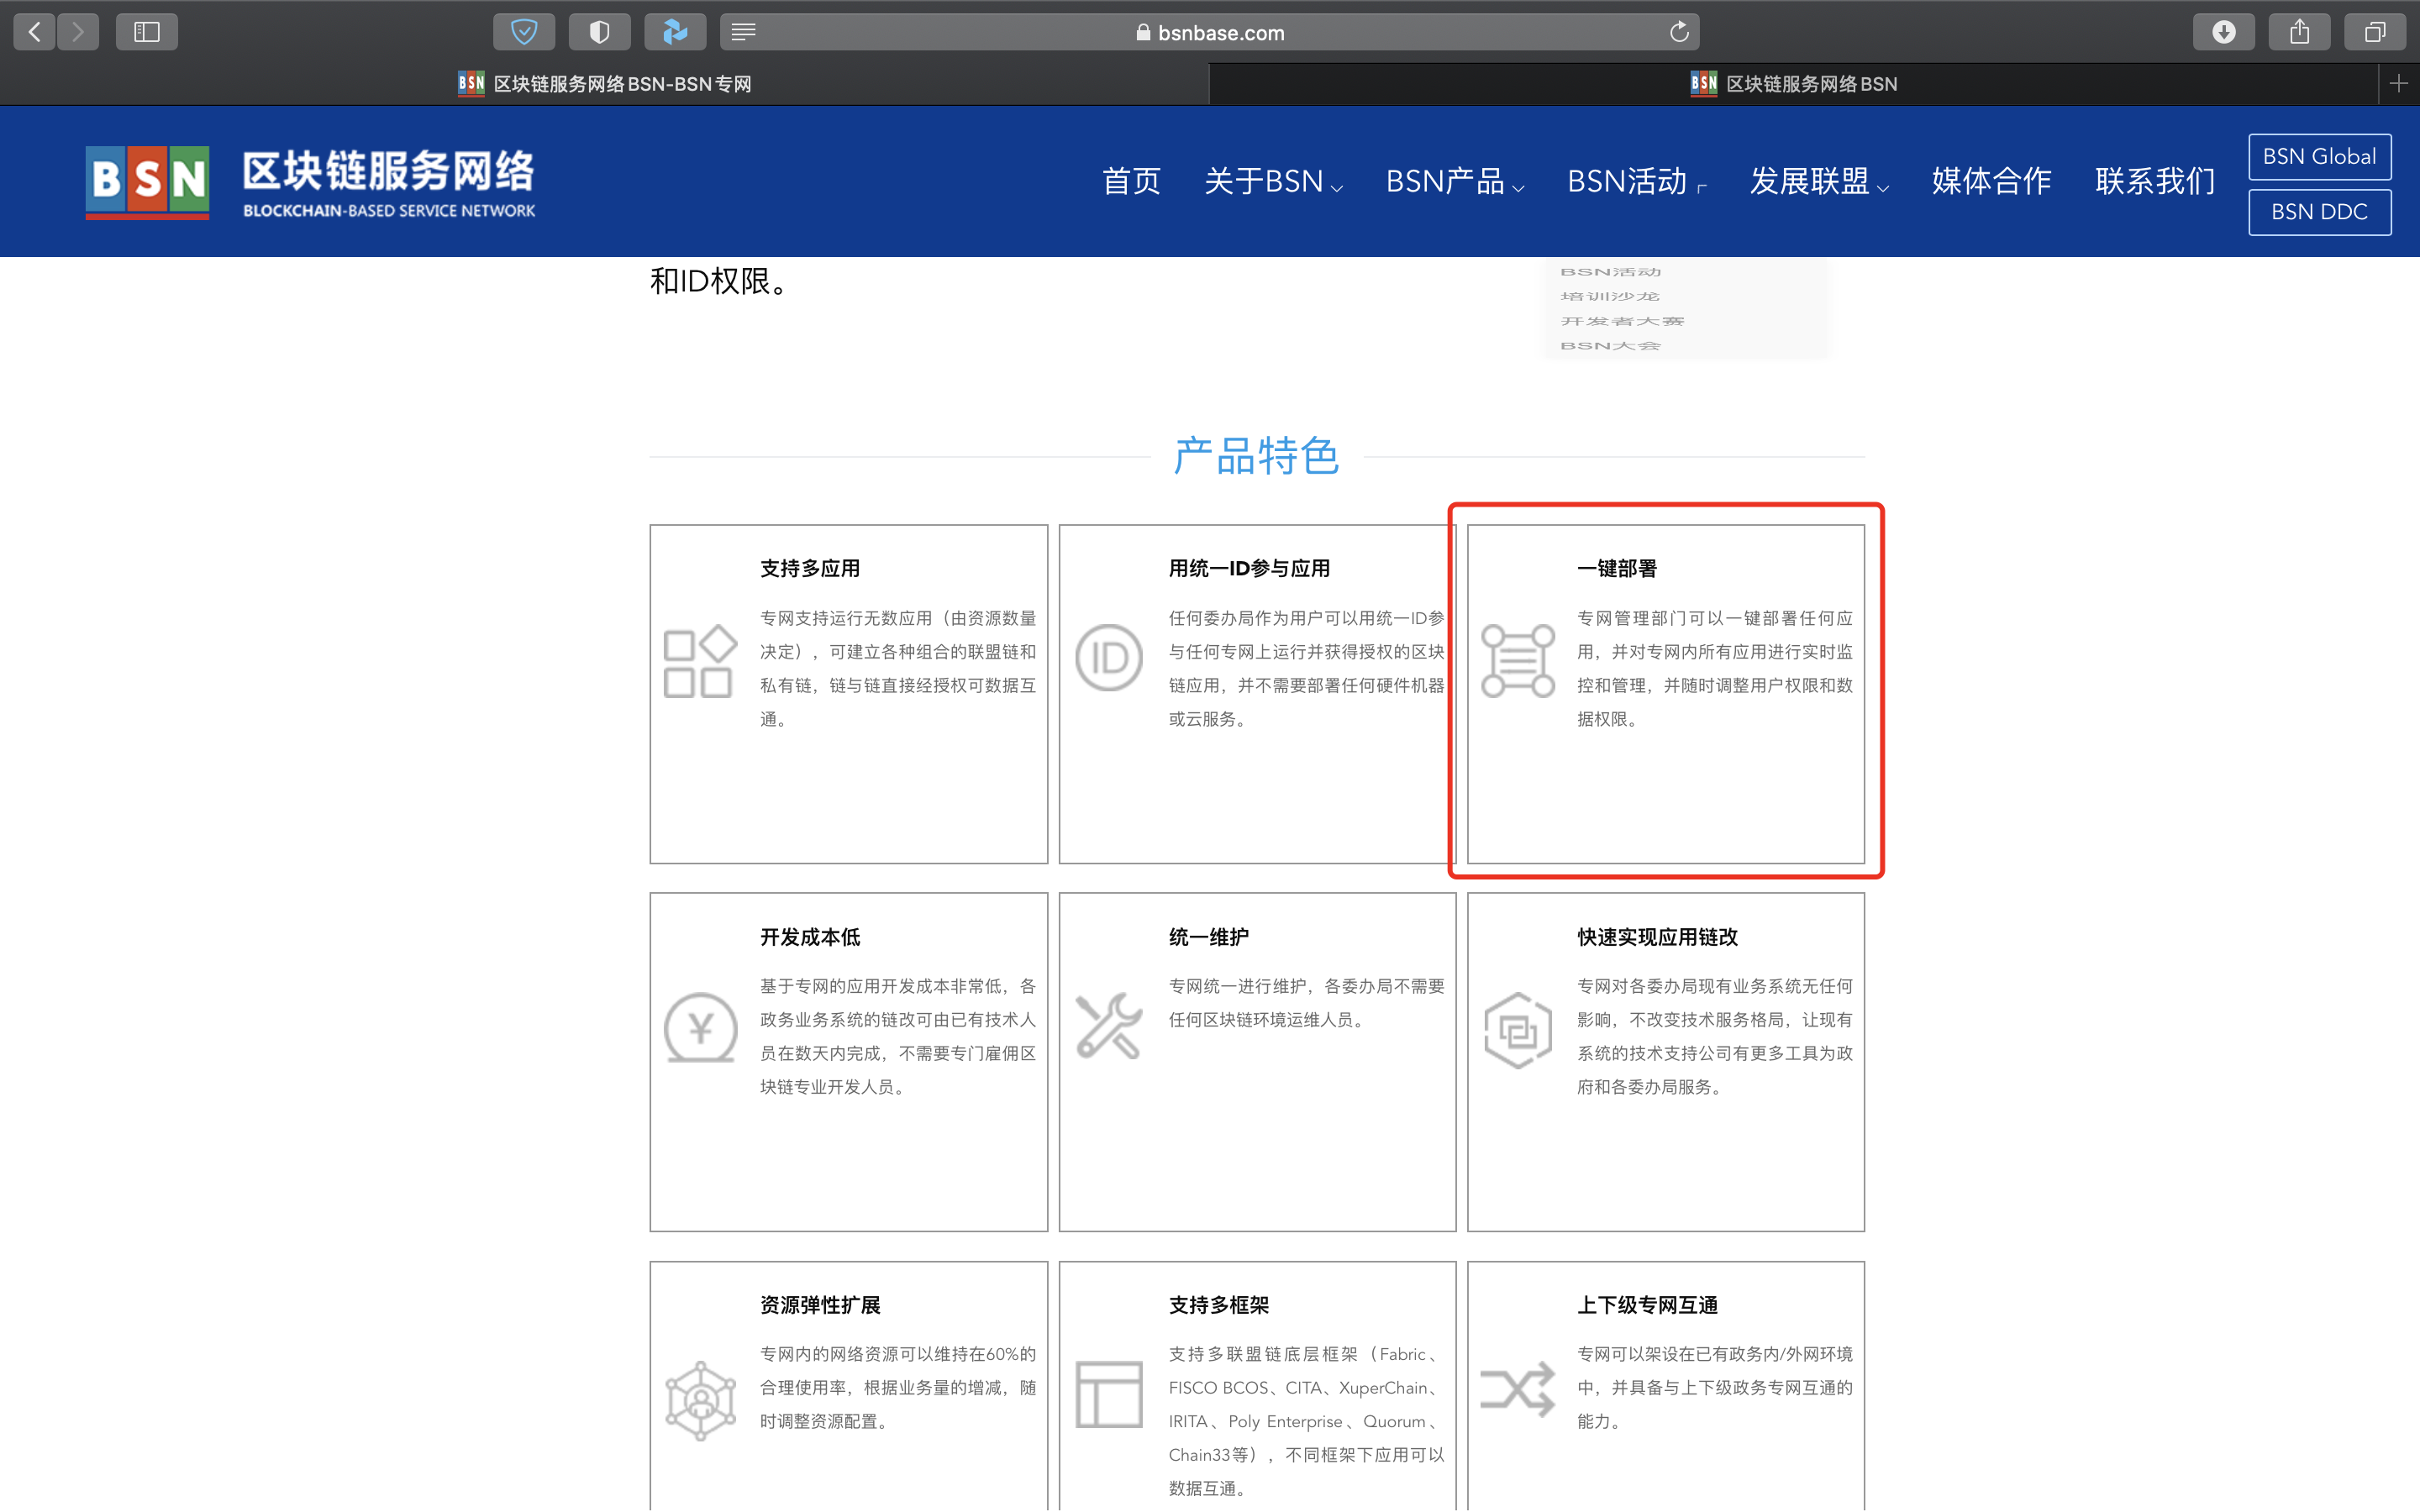This screenshot has width=2420, height=1512.
Task: Open the blue bird extension icon
Action: click(675, 32)
